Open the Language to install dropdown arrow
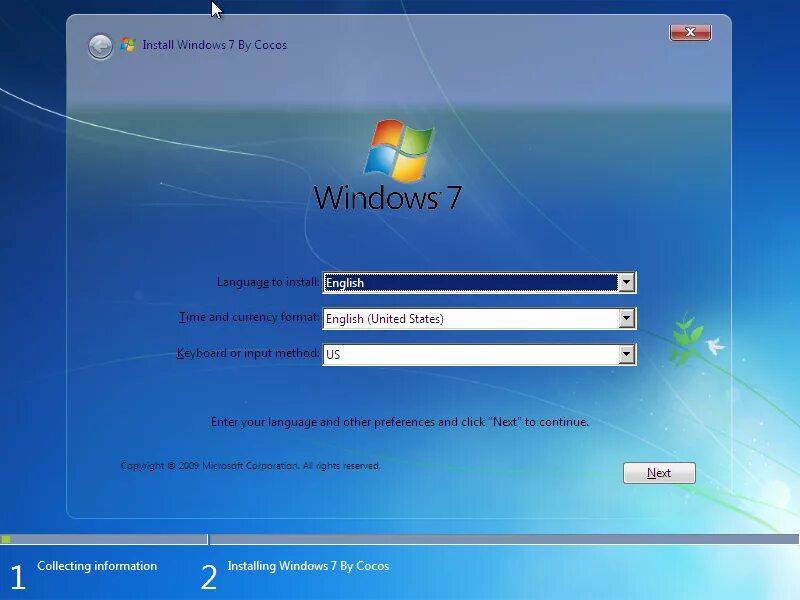The height and width of the screenshot is (600, 800). pos(626,282)
